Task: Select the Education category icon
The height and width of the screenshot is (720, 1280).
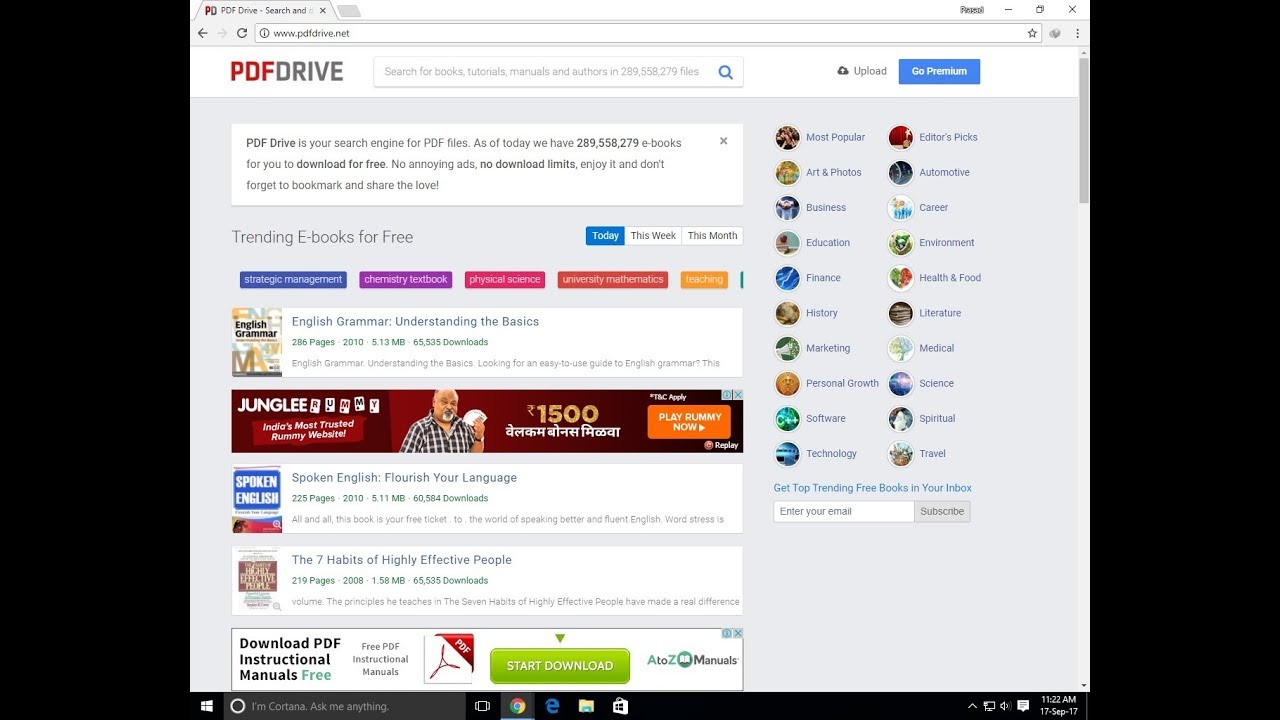Action: (x=787, y=242)
